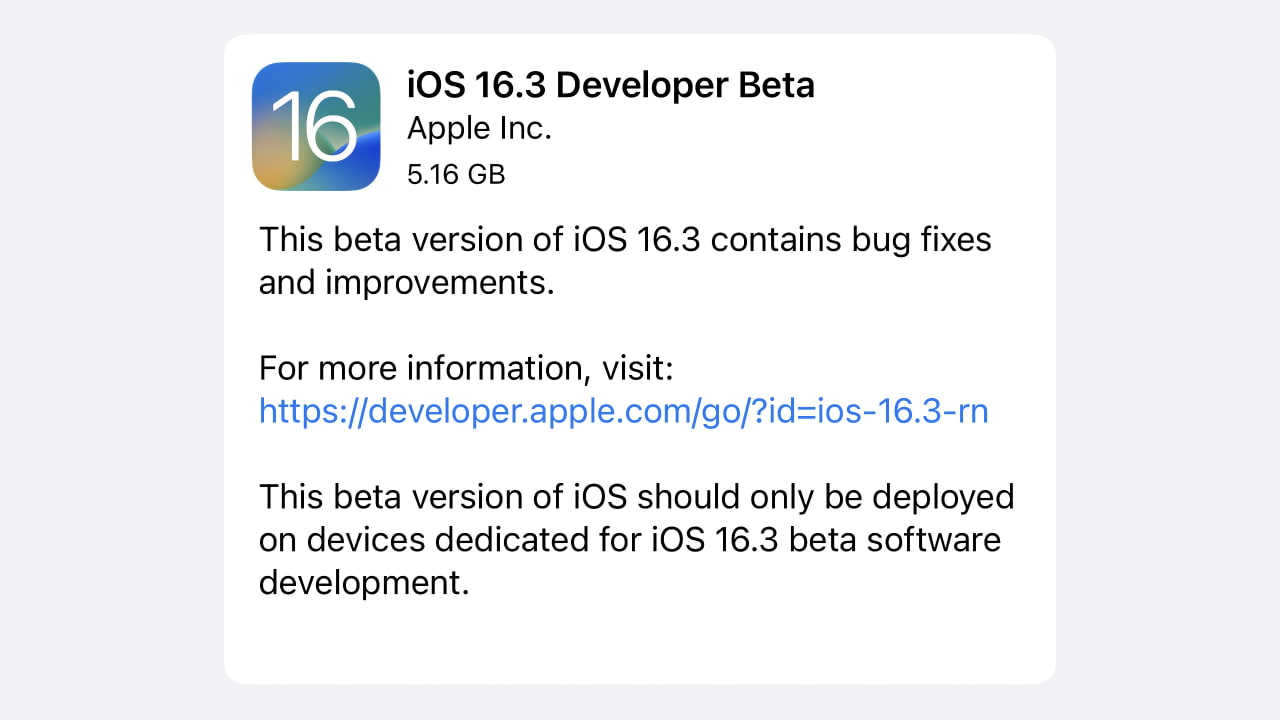This screenshot has width=1280, height=720.
Task: Click the deployment warning paragraph
Action: [x=637, y=540]
